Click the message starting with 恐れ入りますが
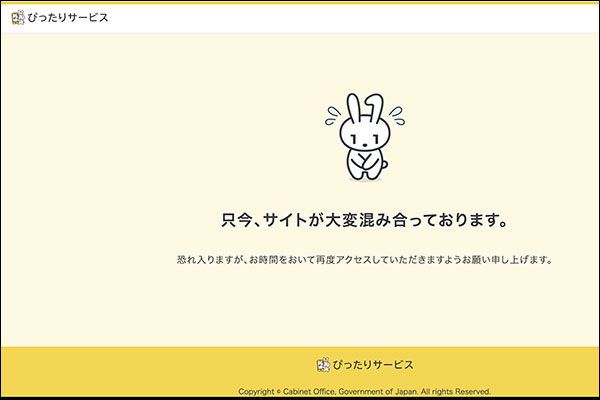 pos(365,260)
